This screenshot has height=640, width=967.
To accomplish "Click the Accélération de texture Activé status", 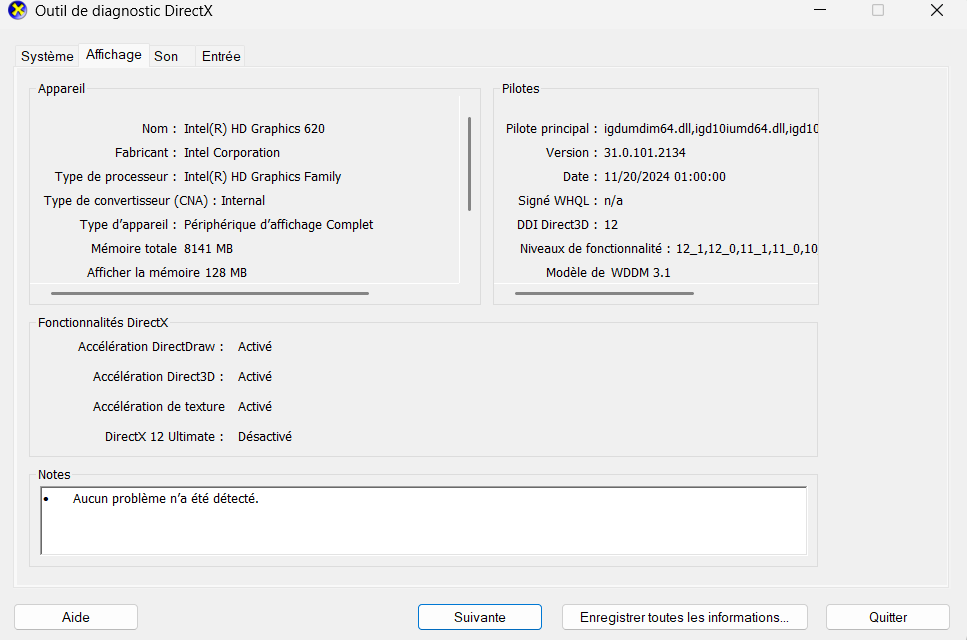I will tap(255, 407).
